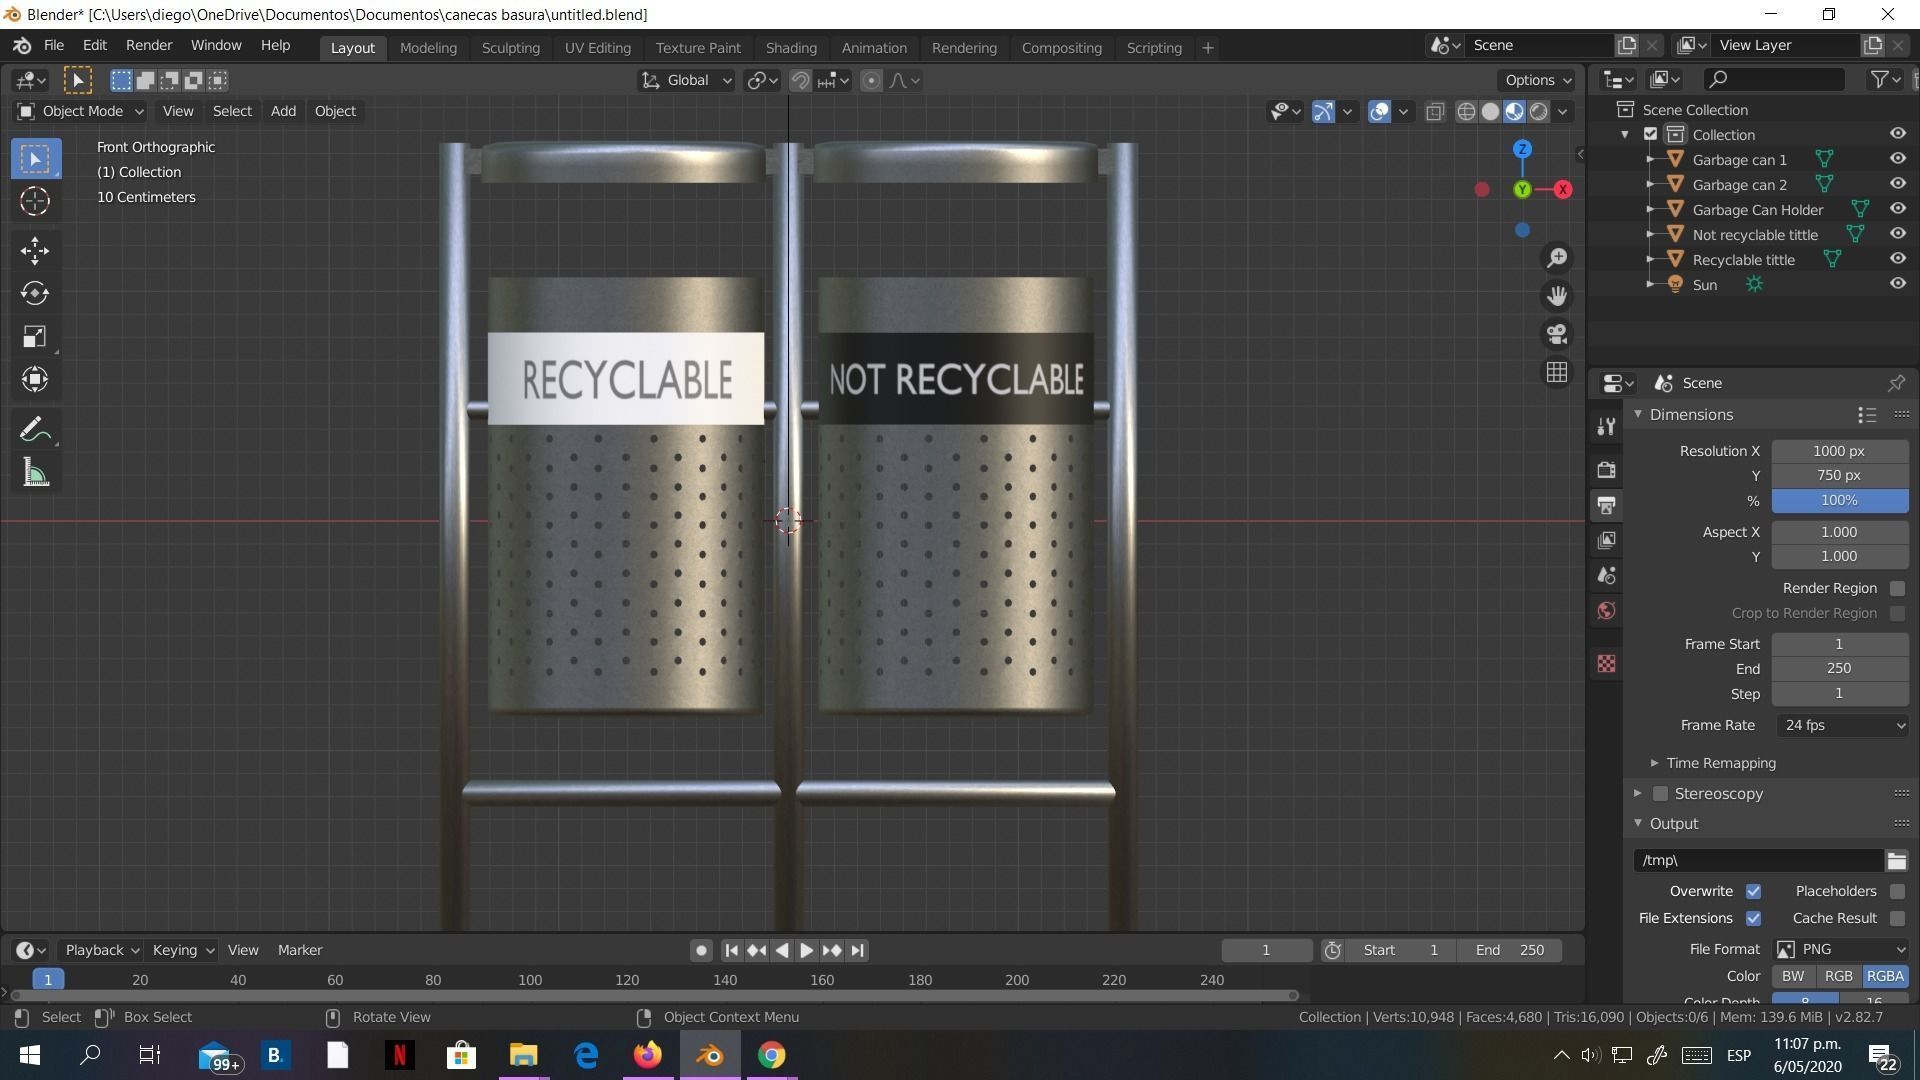The width and height of the screenshot is (1920, 1080).
Task: Open the Frame Rate dropdown
Action: [1842, 725]
